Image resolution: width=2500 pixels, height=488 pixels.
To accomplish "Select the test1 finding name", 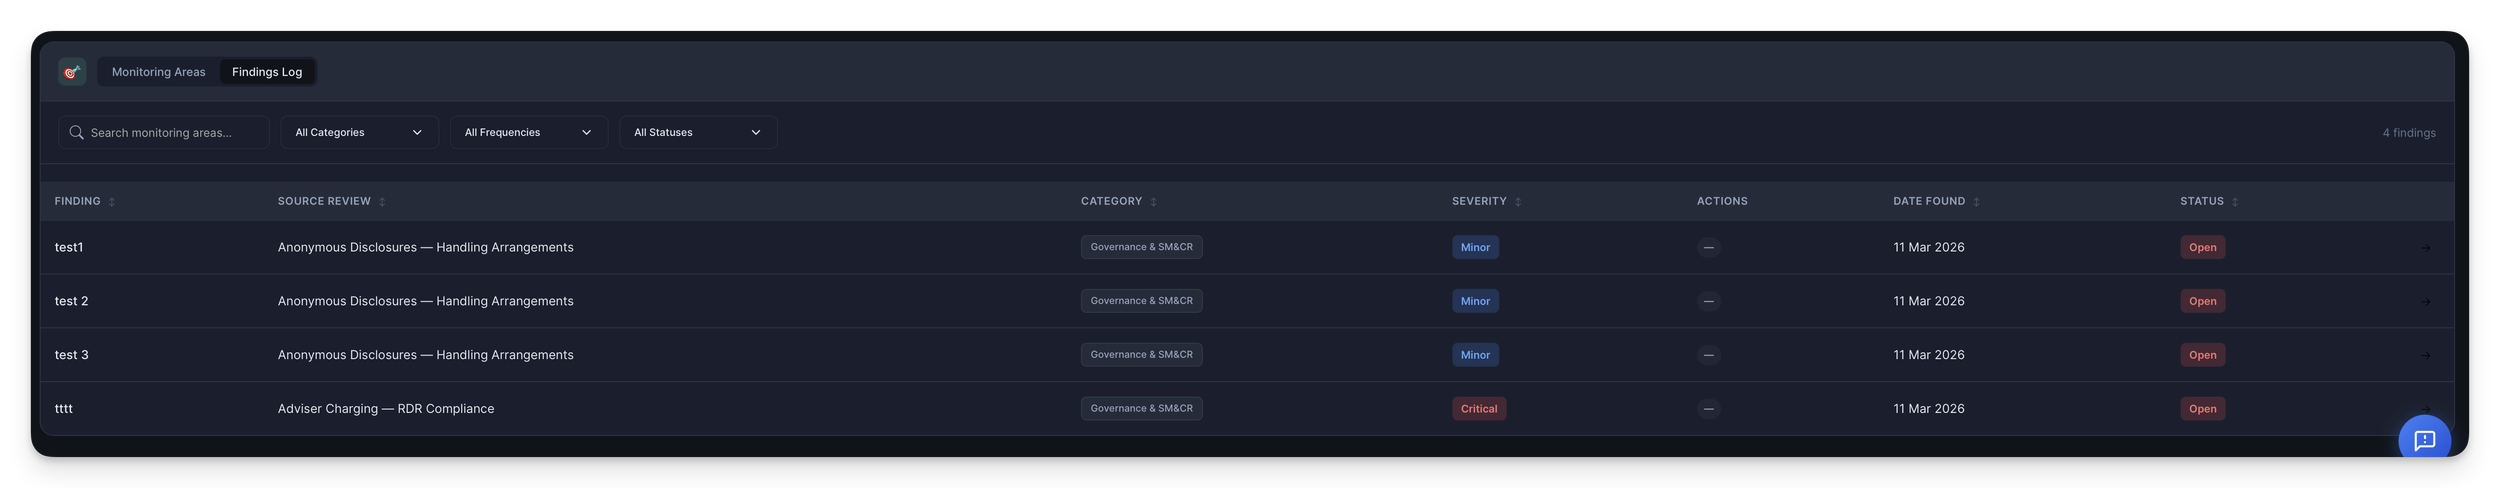I will pos(69,248).
